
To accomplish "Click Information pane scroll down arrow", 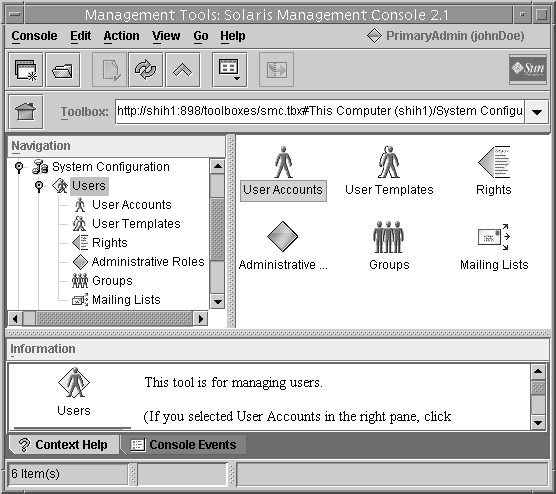I will pos(538,422).
